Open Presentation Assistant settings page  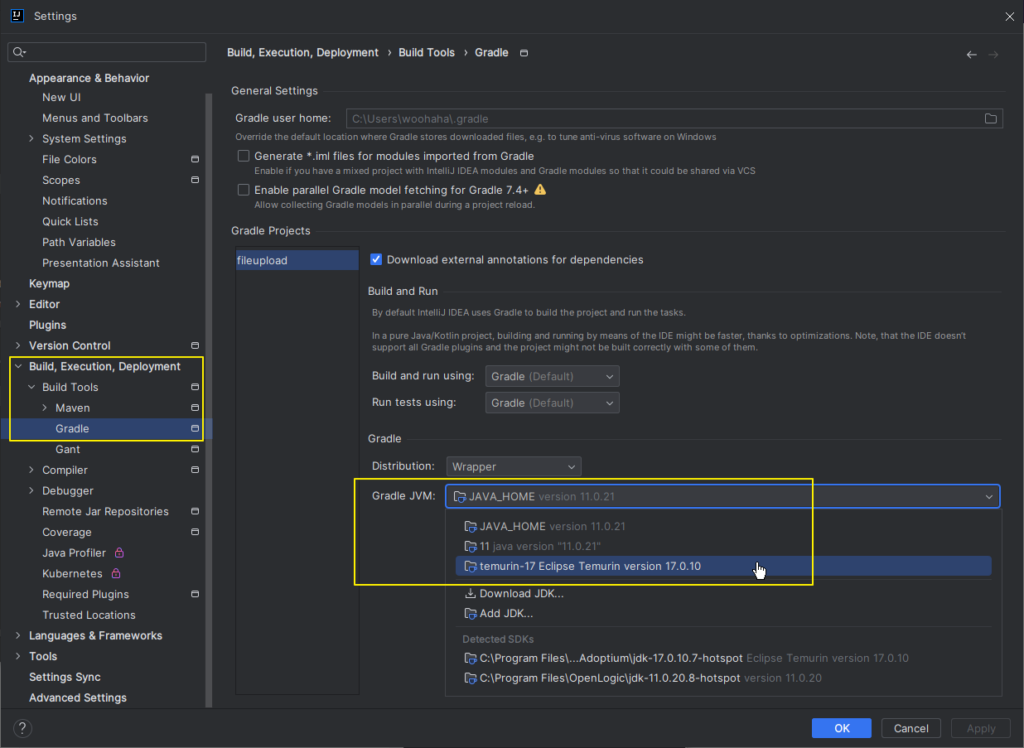coord(101,263)
